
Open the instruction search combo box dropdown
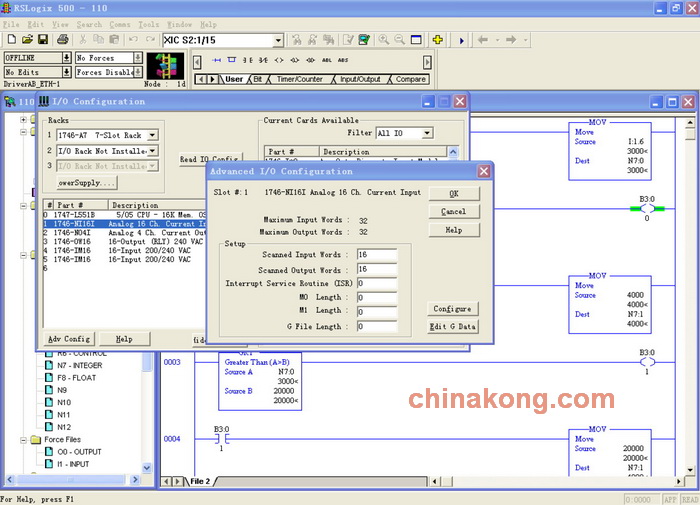(x=278, y=40)
